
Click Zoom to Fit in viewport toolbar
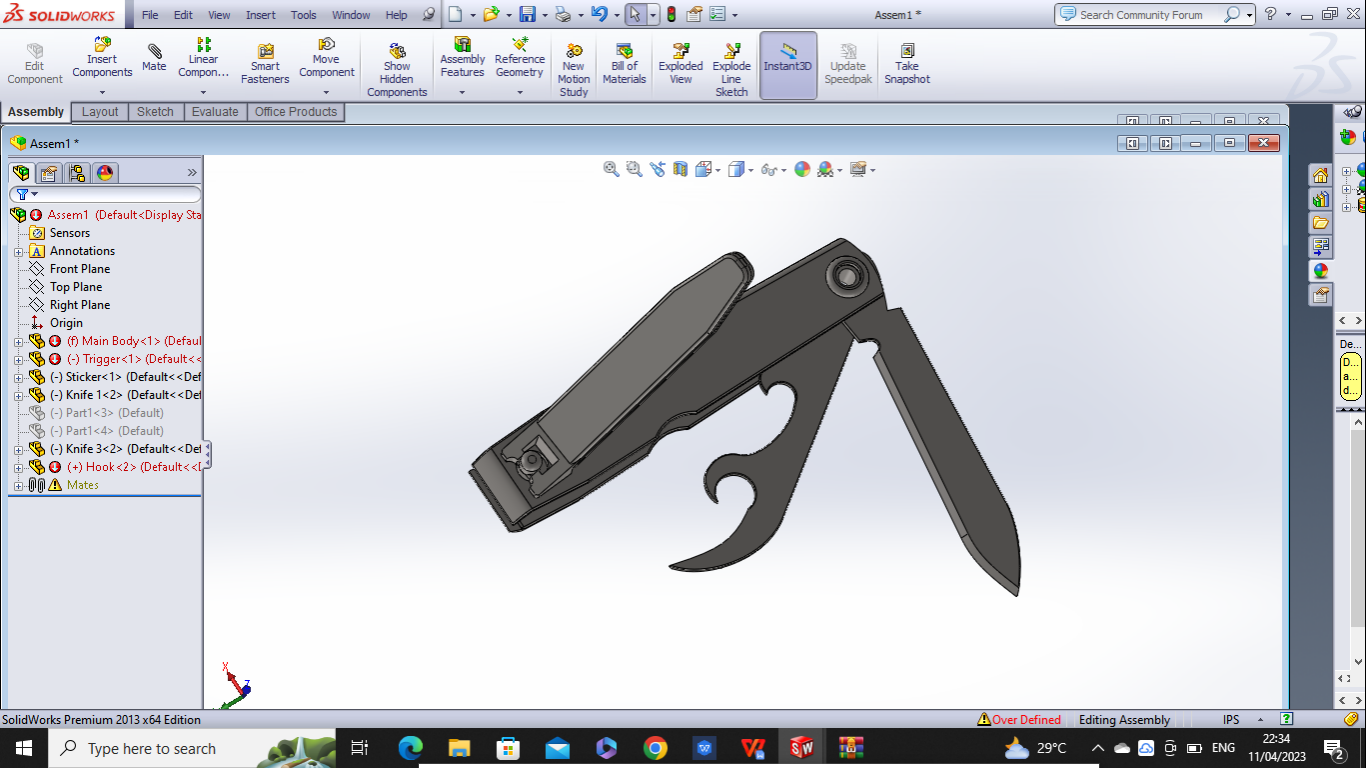(611, 169)
